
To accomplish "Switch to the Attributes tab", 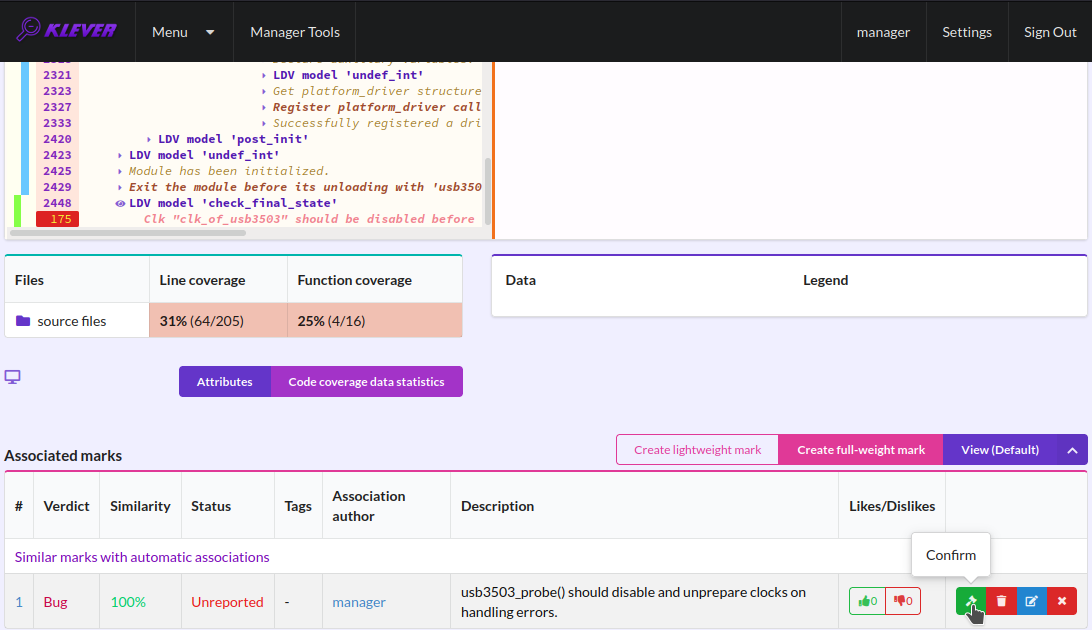I will [224, 381].
